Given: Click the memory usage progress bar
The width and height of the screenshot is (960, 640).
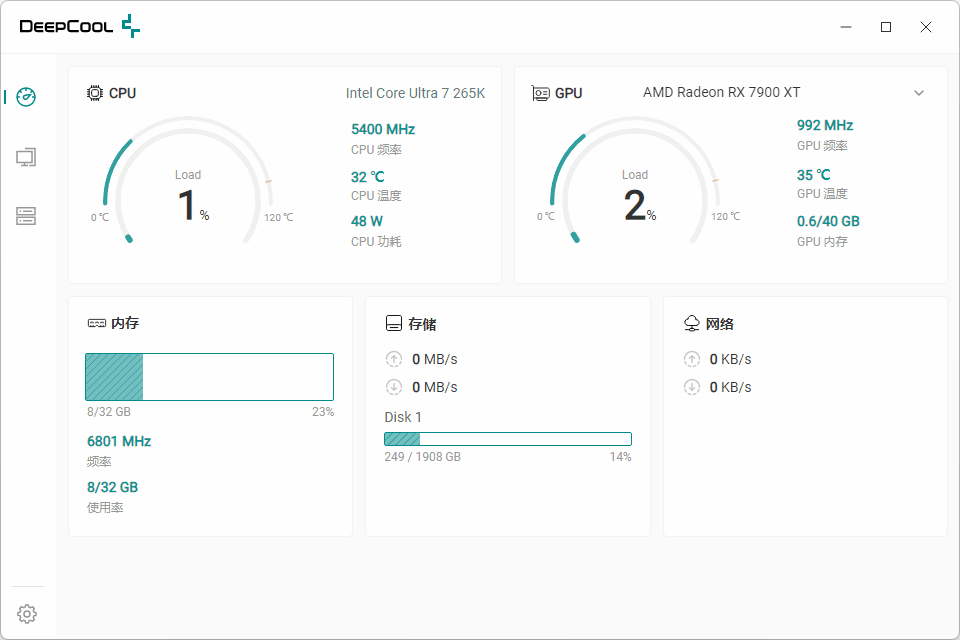Looking at the screenshot, I should pyautogui.click(x=209, y=377).
